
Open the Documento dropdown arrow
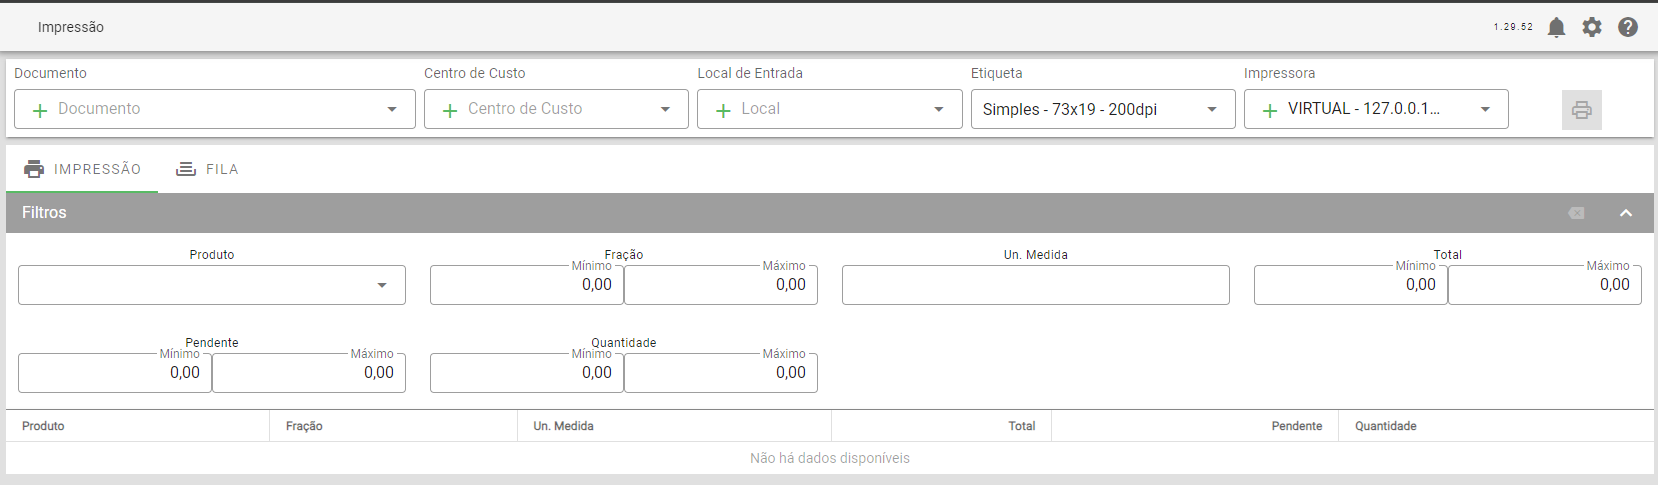(x=392, y=109)
